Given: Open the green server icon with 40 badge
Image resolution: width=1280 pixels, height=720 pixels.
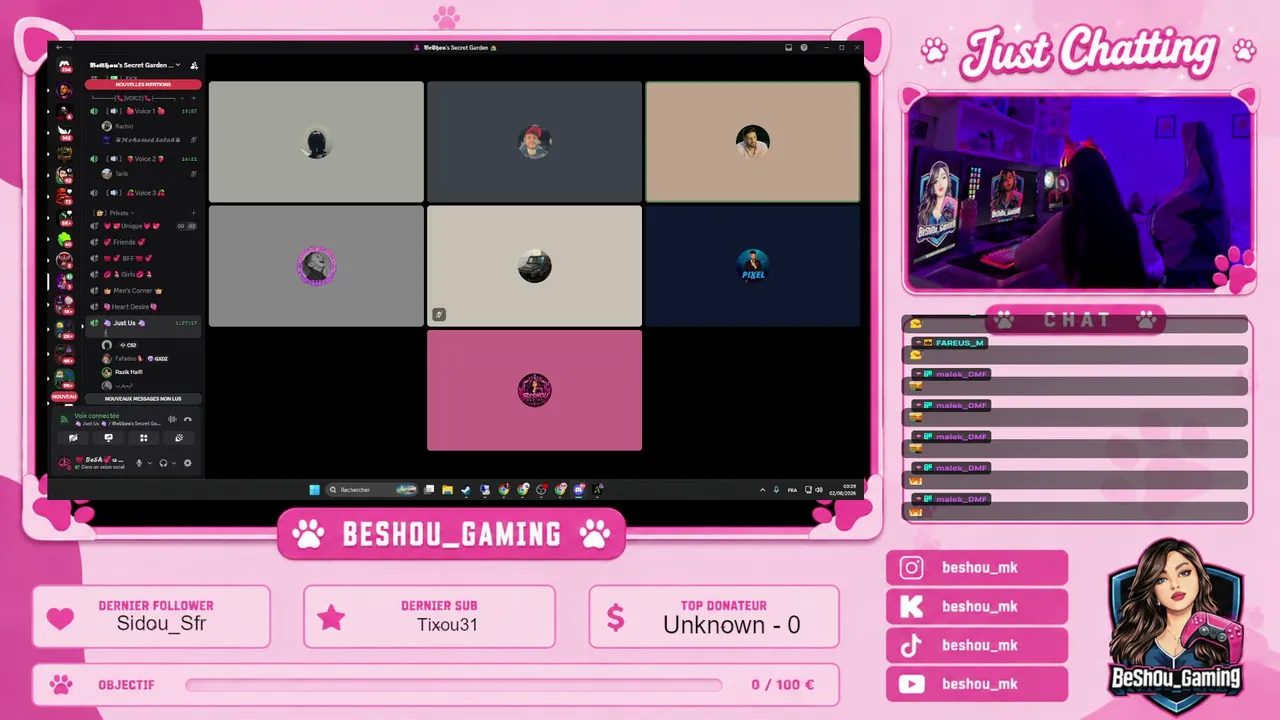Looking at the screenshot, I should click(65, 239).
